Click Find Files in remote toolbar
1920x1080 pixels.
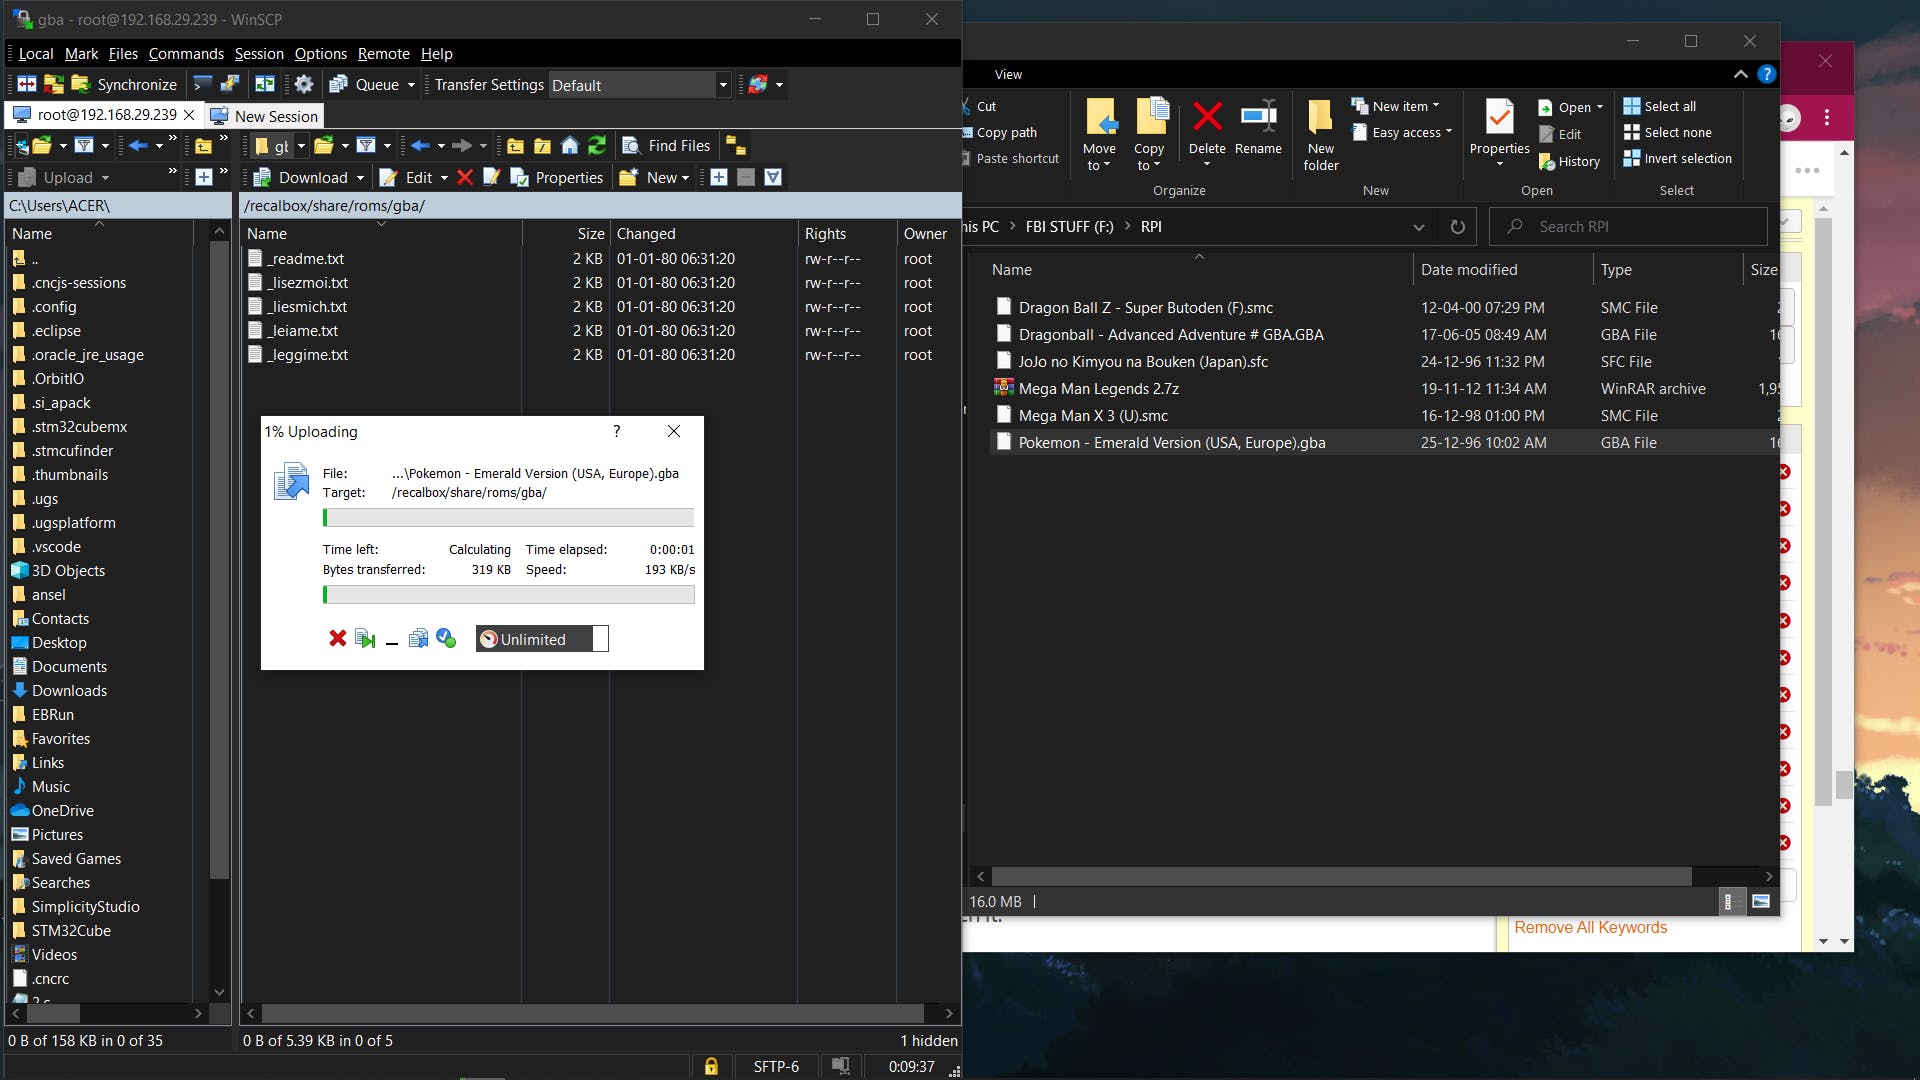click(666, 146)
